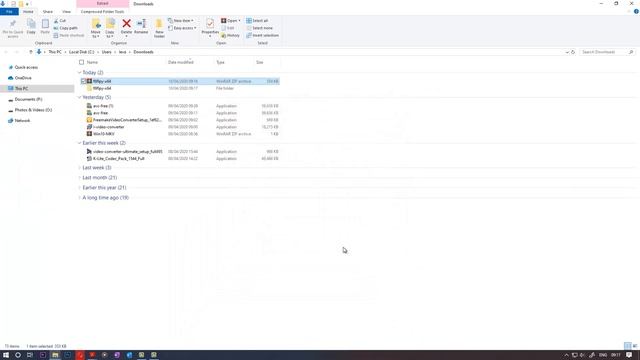Click the Cortana search circle in taskbar
640x360 pixels.
point(18,355)
